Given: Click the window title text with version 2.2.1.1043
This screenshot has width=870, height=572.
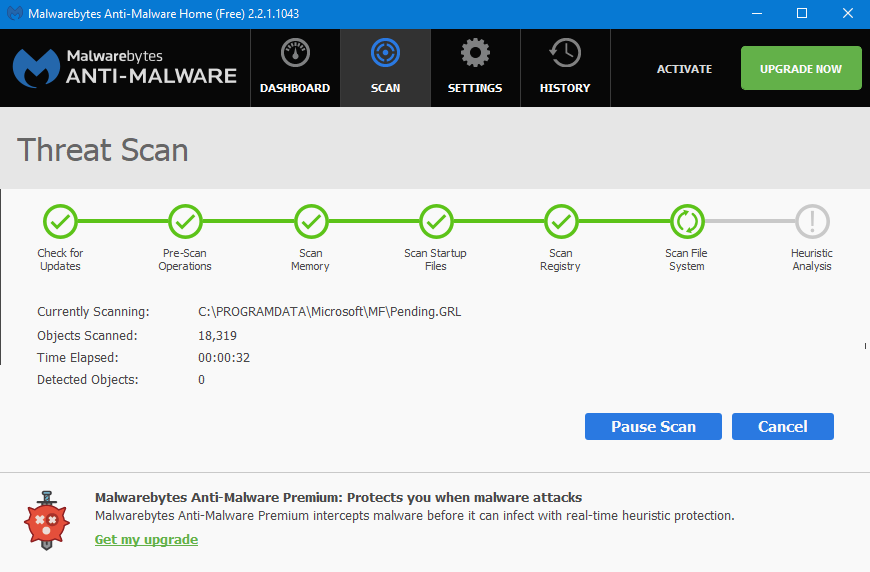Looking at the screenshot, I should pos(164,14).
